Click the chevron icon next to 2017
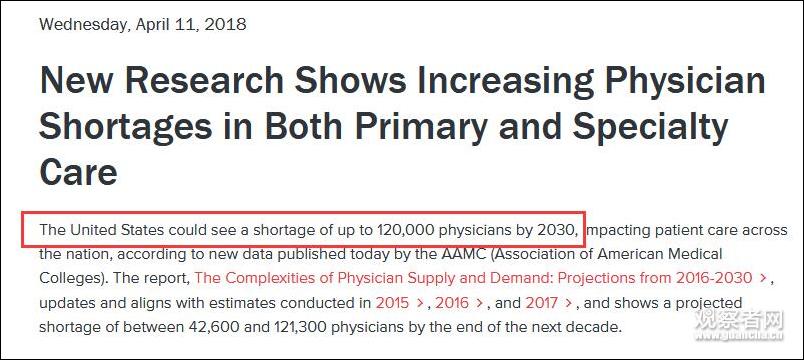Screen dimensions: 804x360 [x=569, y=303]
